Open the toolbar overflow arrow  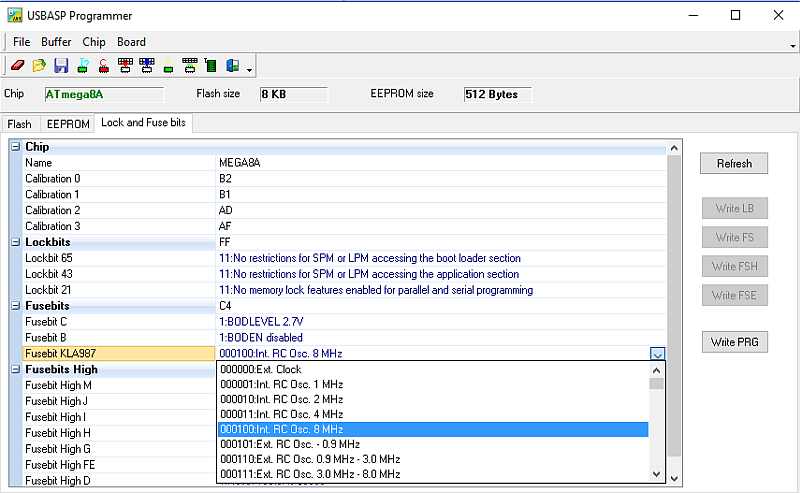(x=249, y=69)
